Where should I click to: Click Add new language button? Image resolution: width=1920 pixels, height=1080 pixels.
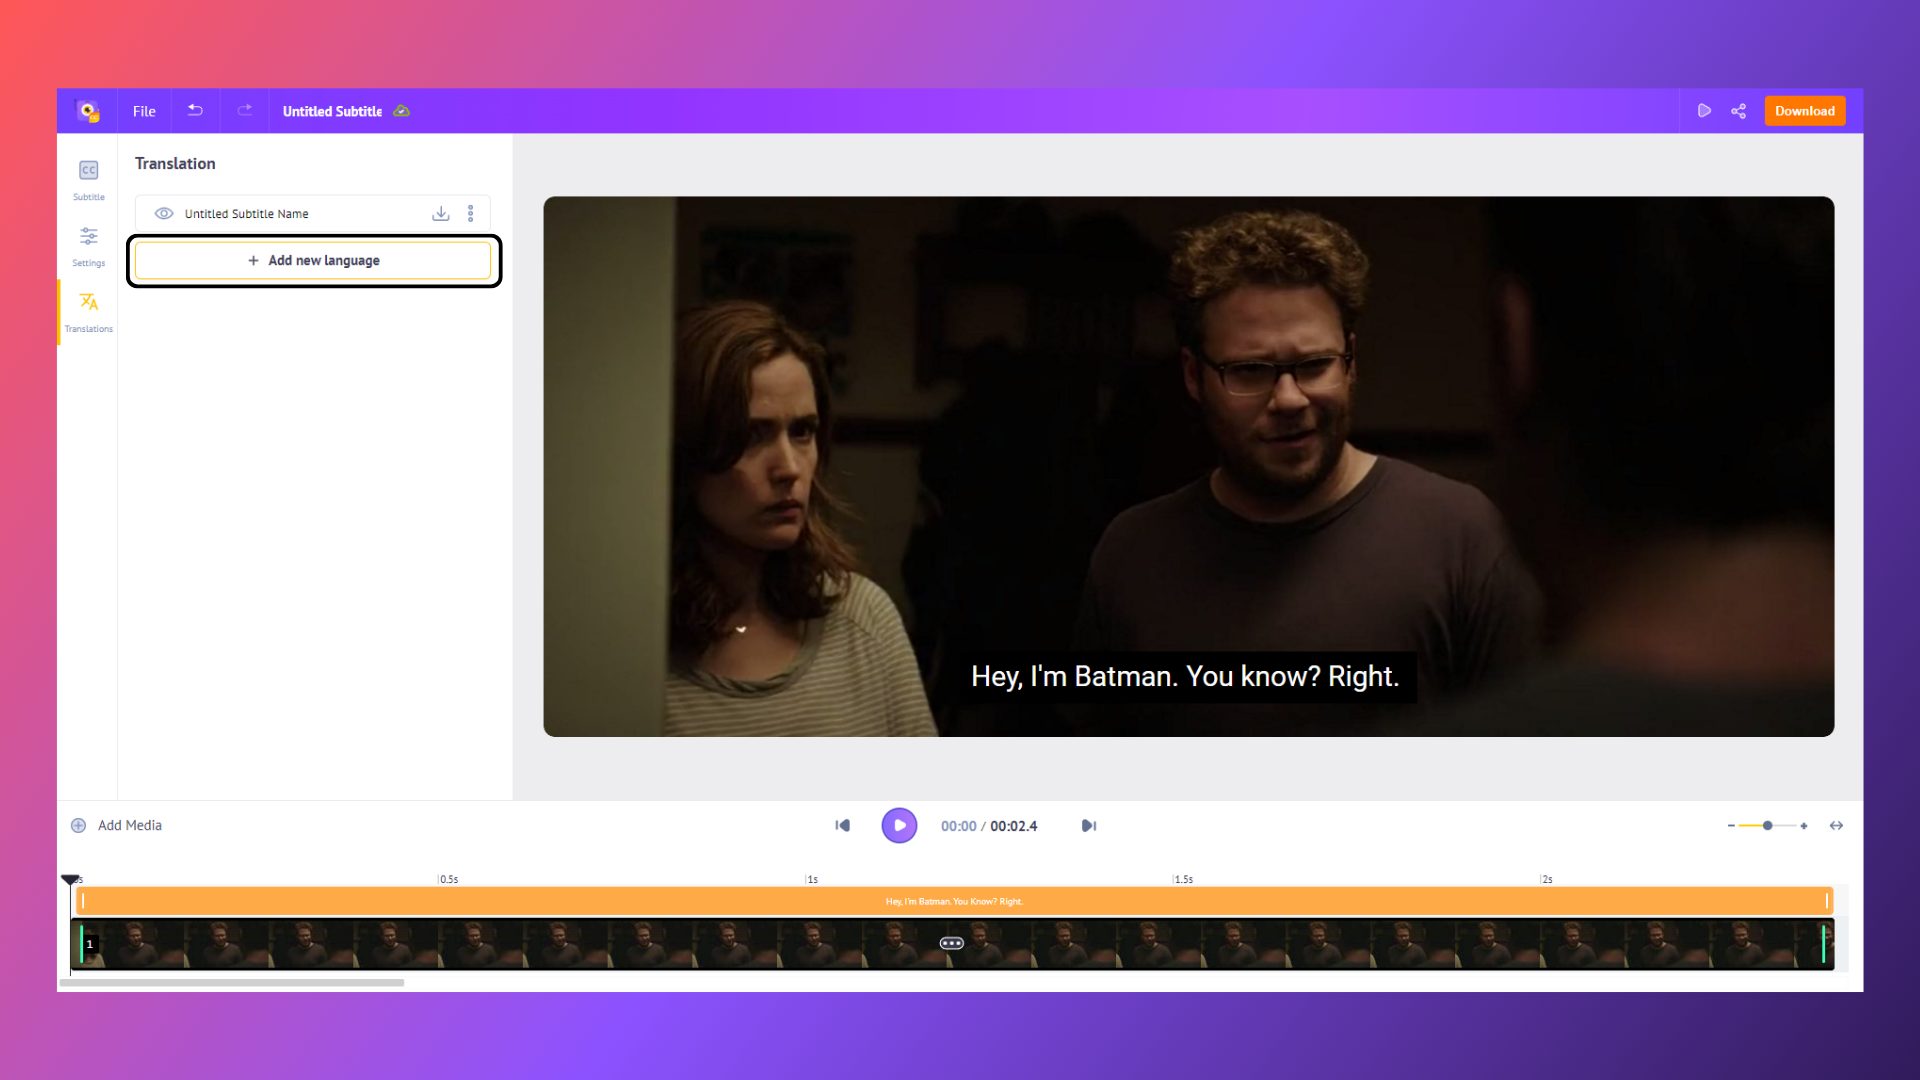pyautogui.click(x=313, y=261)
